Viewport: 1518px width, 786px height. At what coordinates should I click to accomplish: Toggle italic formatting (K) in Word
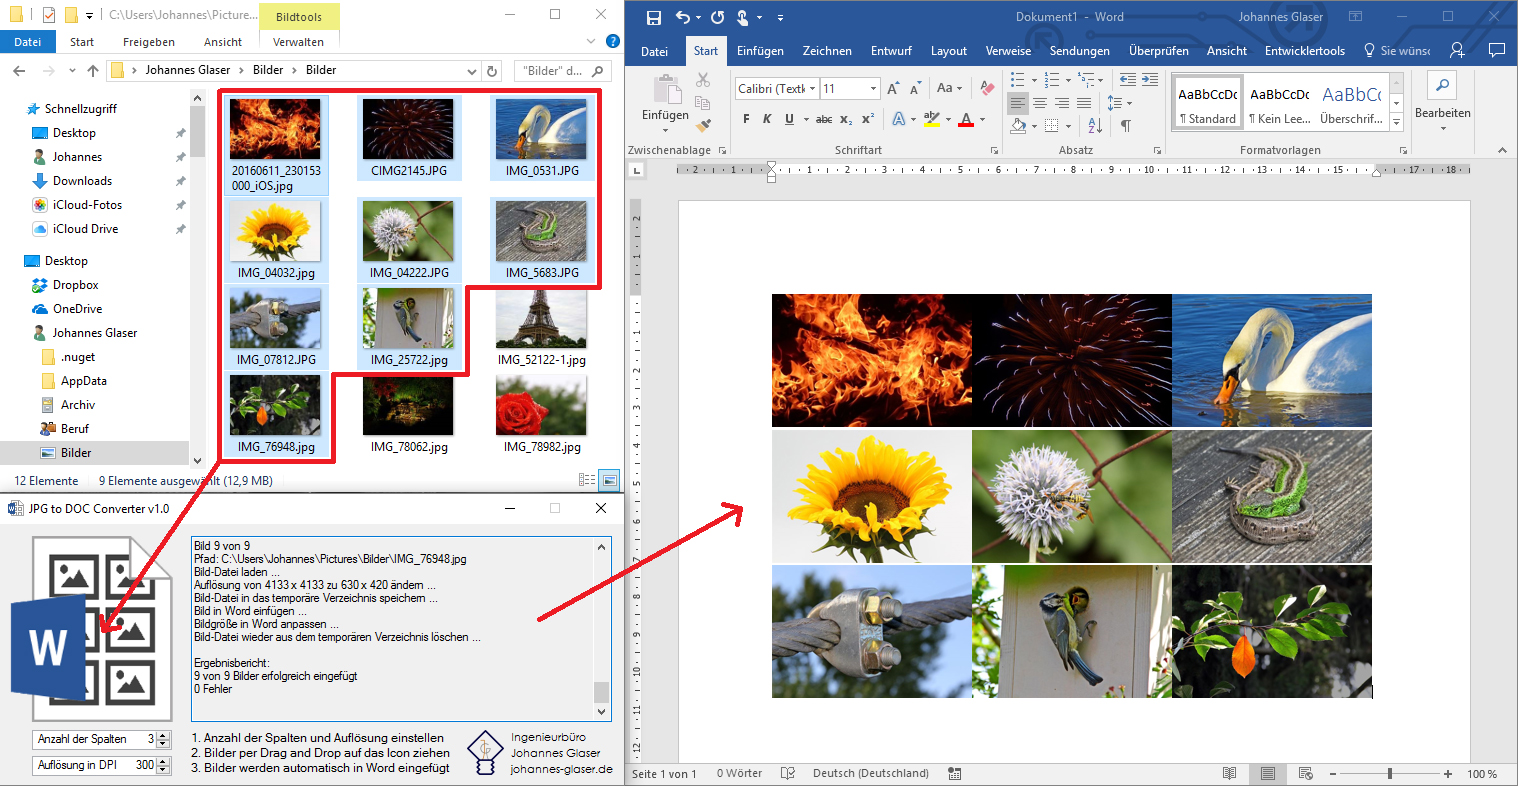coord(767,119)
